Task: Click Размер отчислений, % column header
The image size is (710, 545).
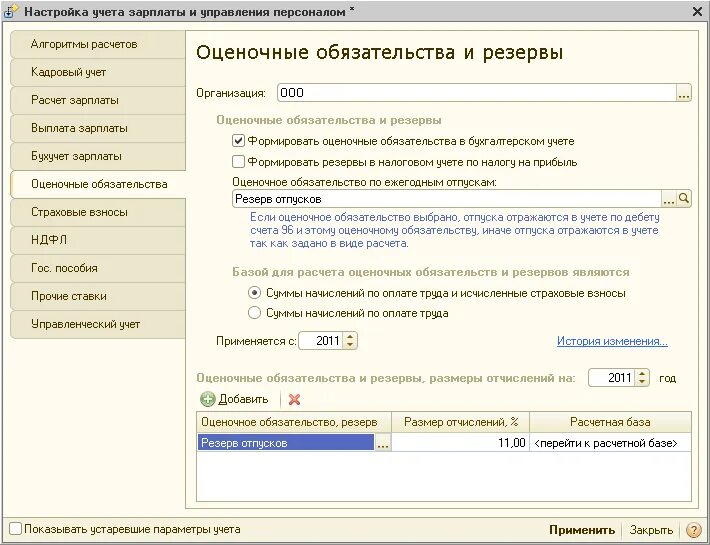Action: tap(461, 422)
